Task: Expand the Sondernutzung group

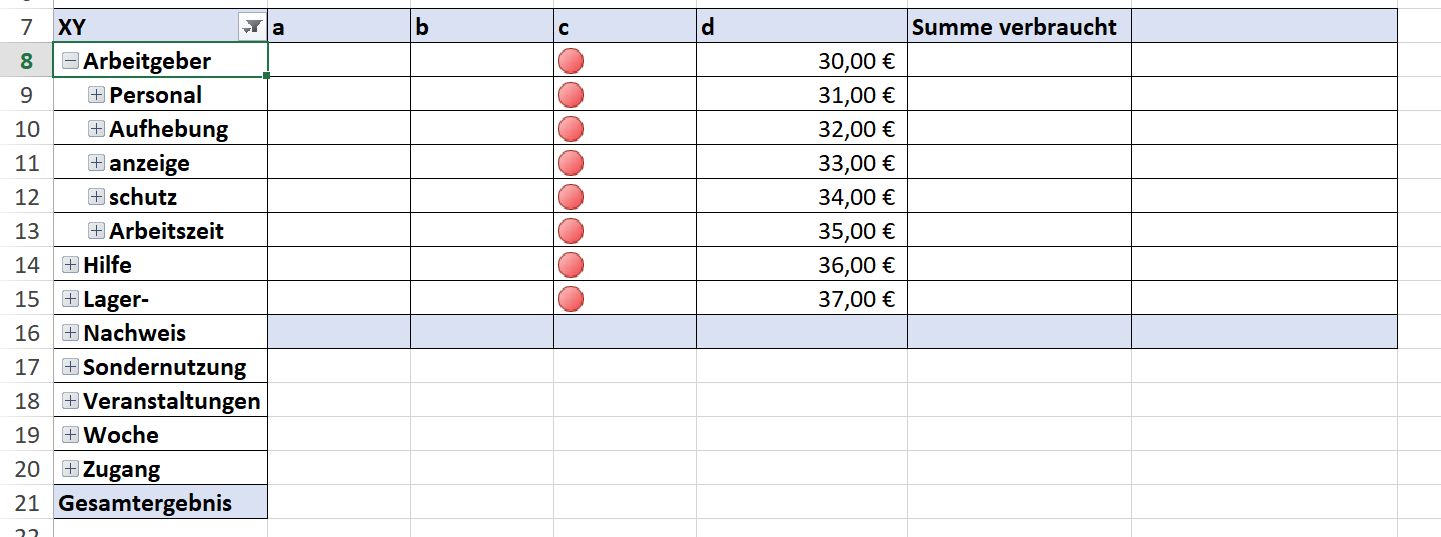Action: 70,367
